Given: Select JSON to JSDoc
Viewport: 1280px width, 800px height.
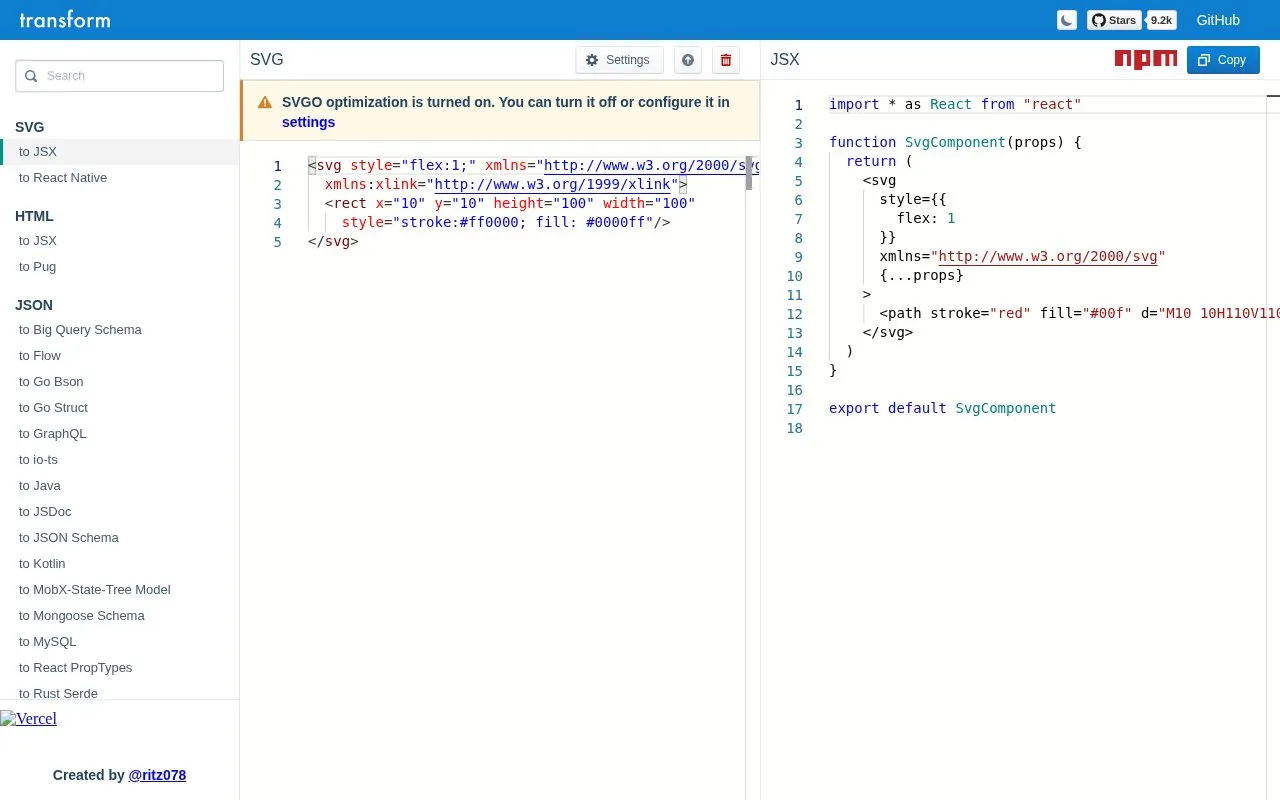Looking at the screenshot, I should (120, 512).
